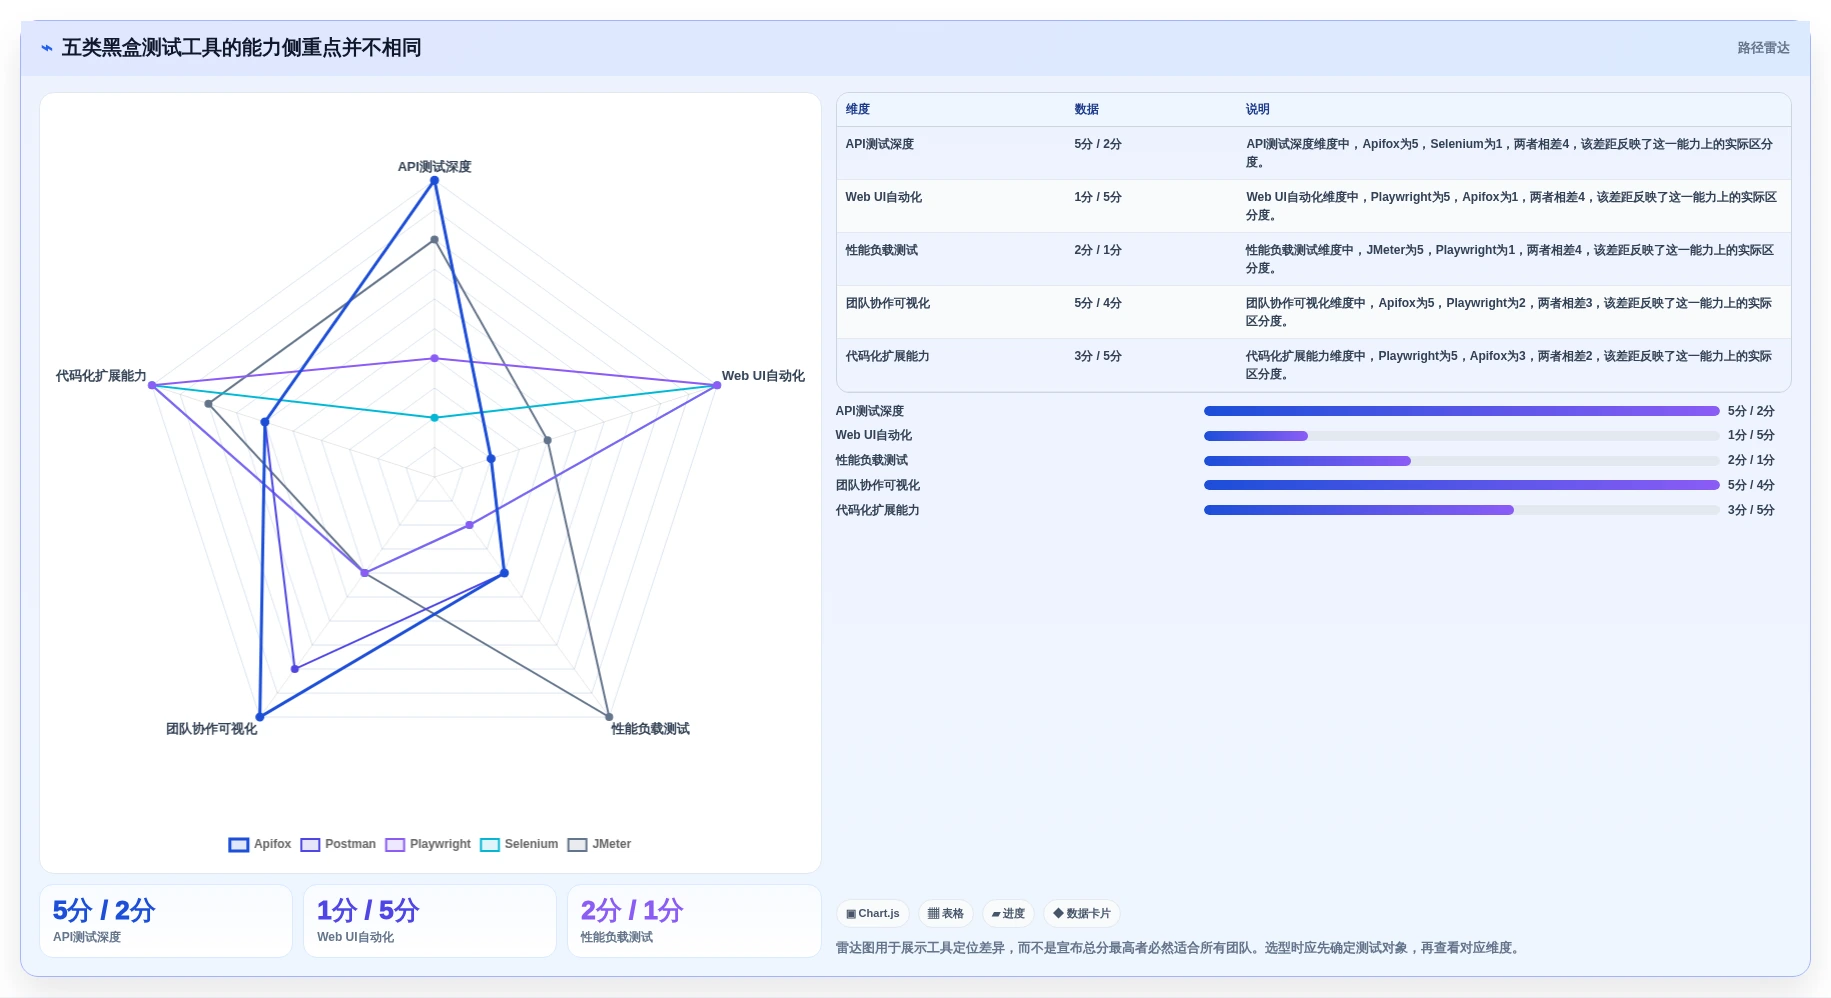Toggle the Playwright legend series
This screenshot has width=1831, height=998.
click(x=428, y=844)
